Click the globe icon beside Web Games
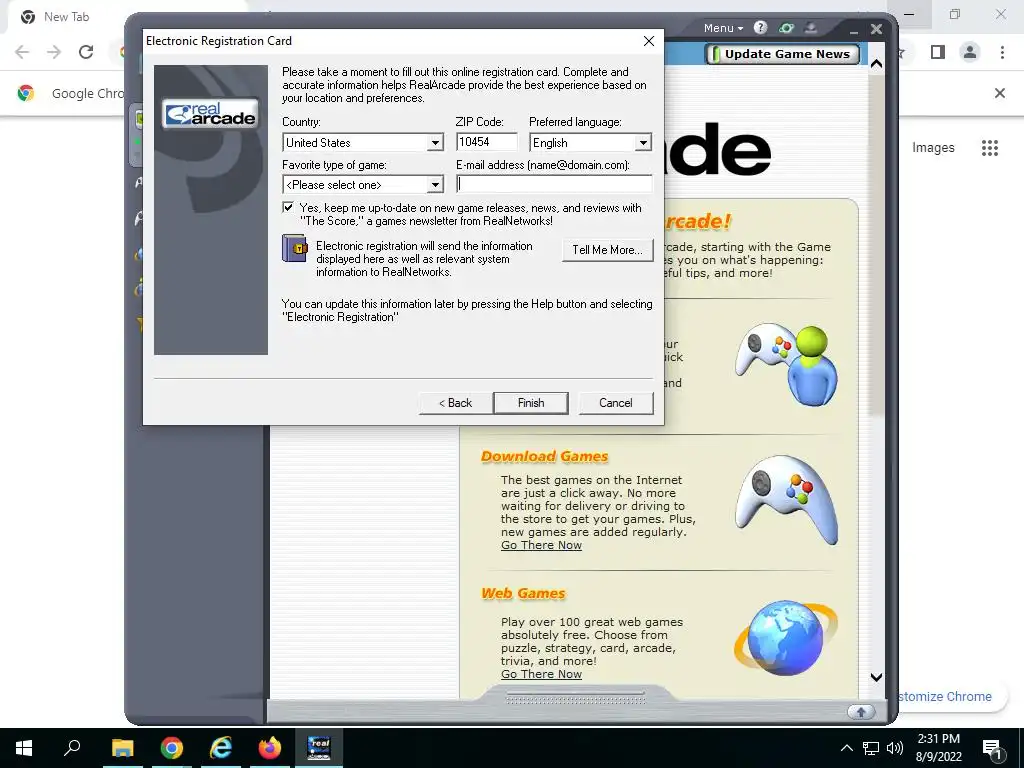 click(x=786, y=637)
